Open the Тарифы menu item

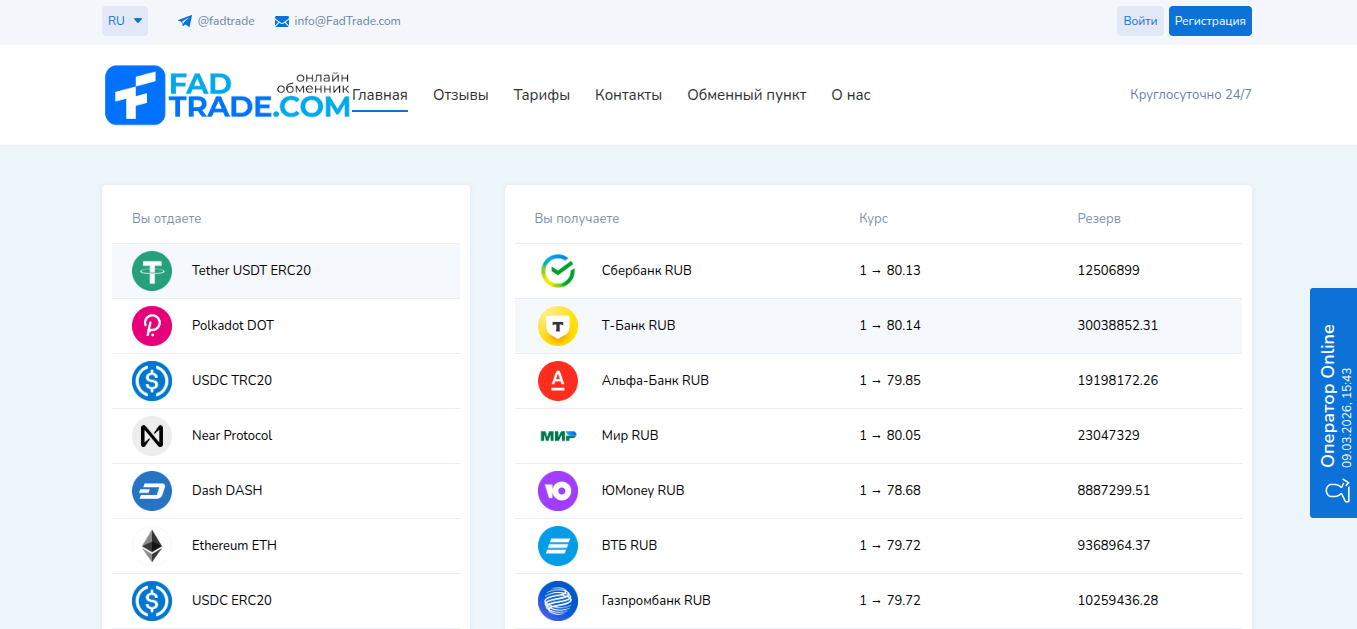541,94
